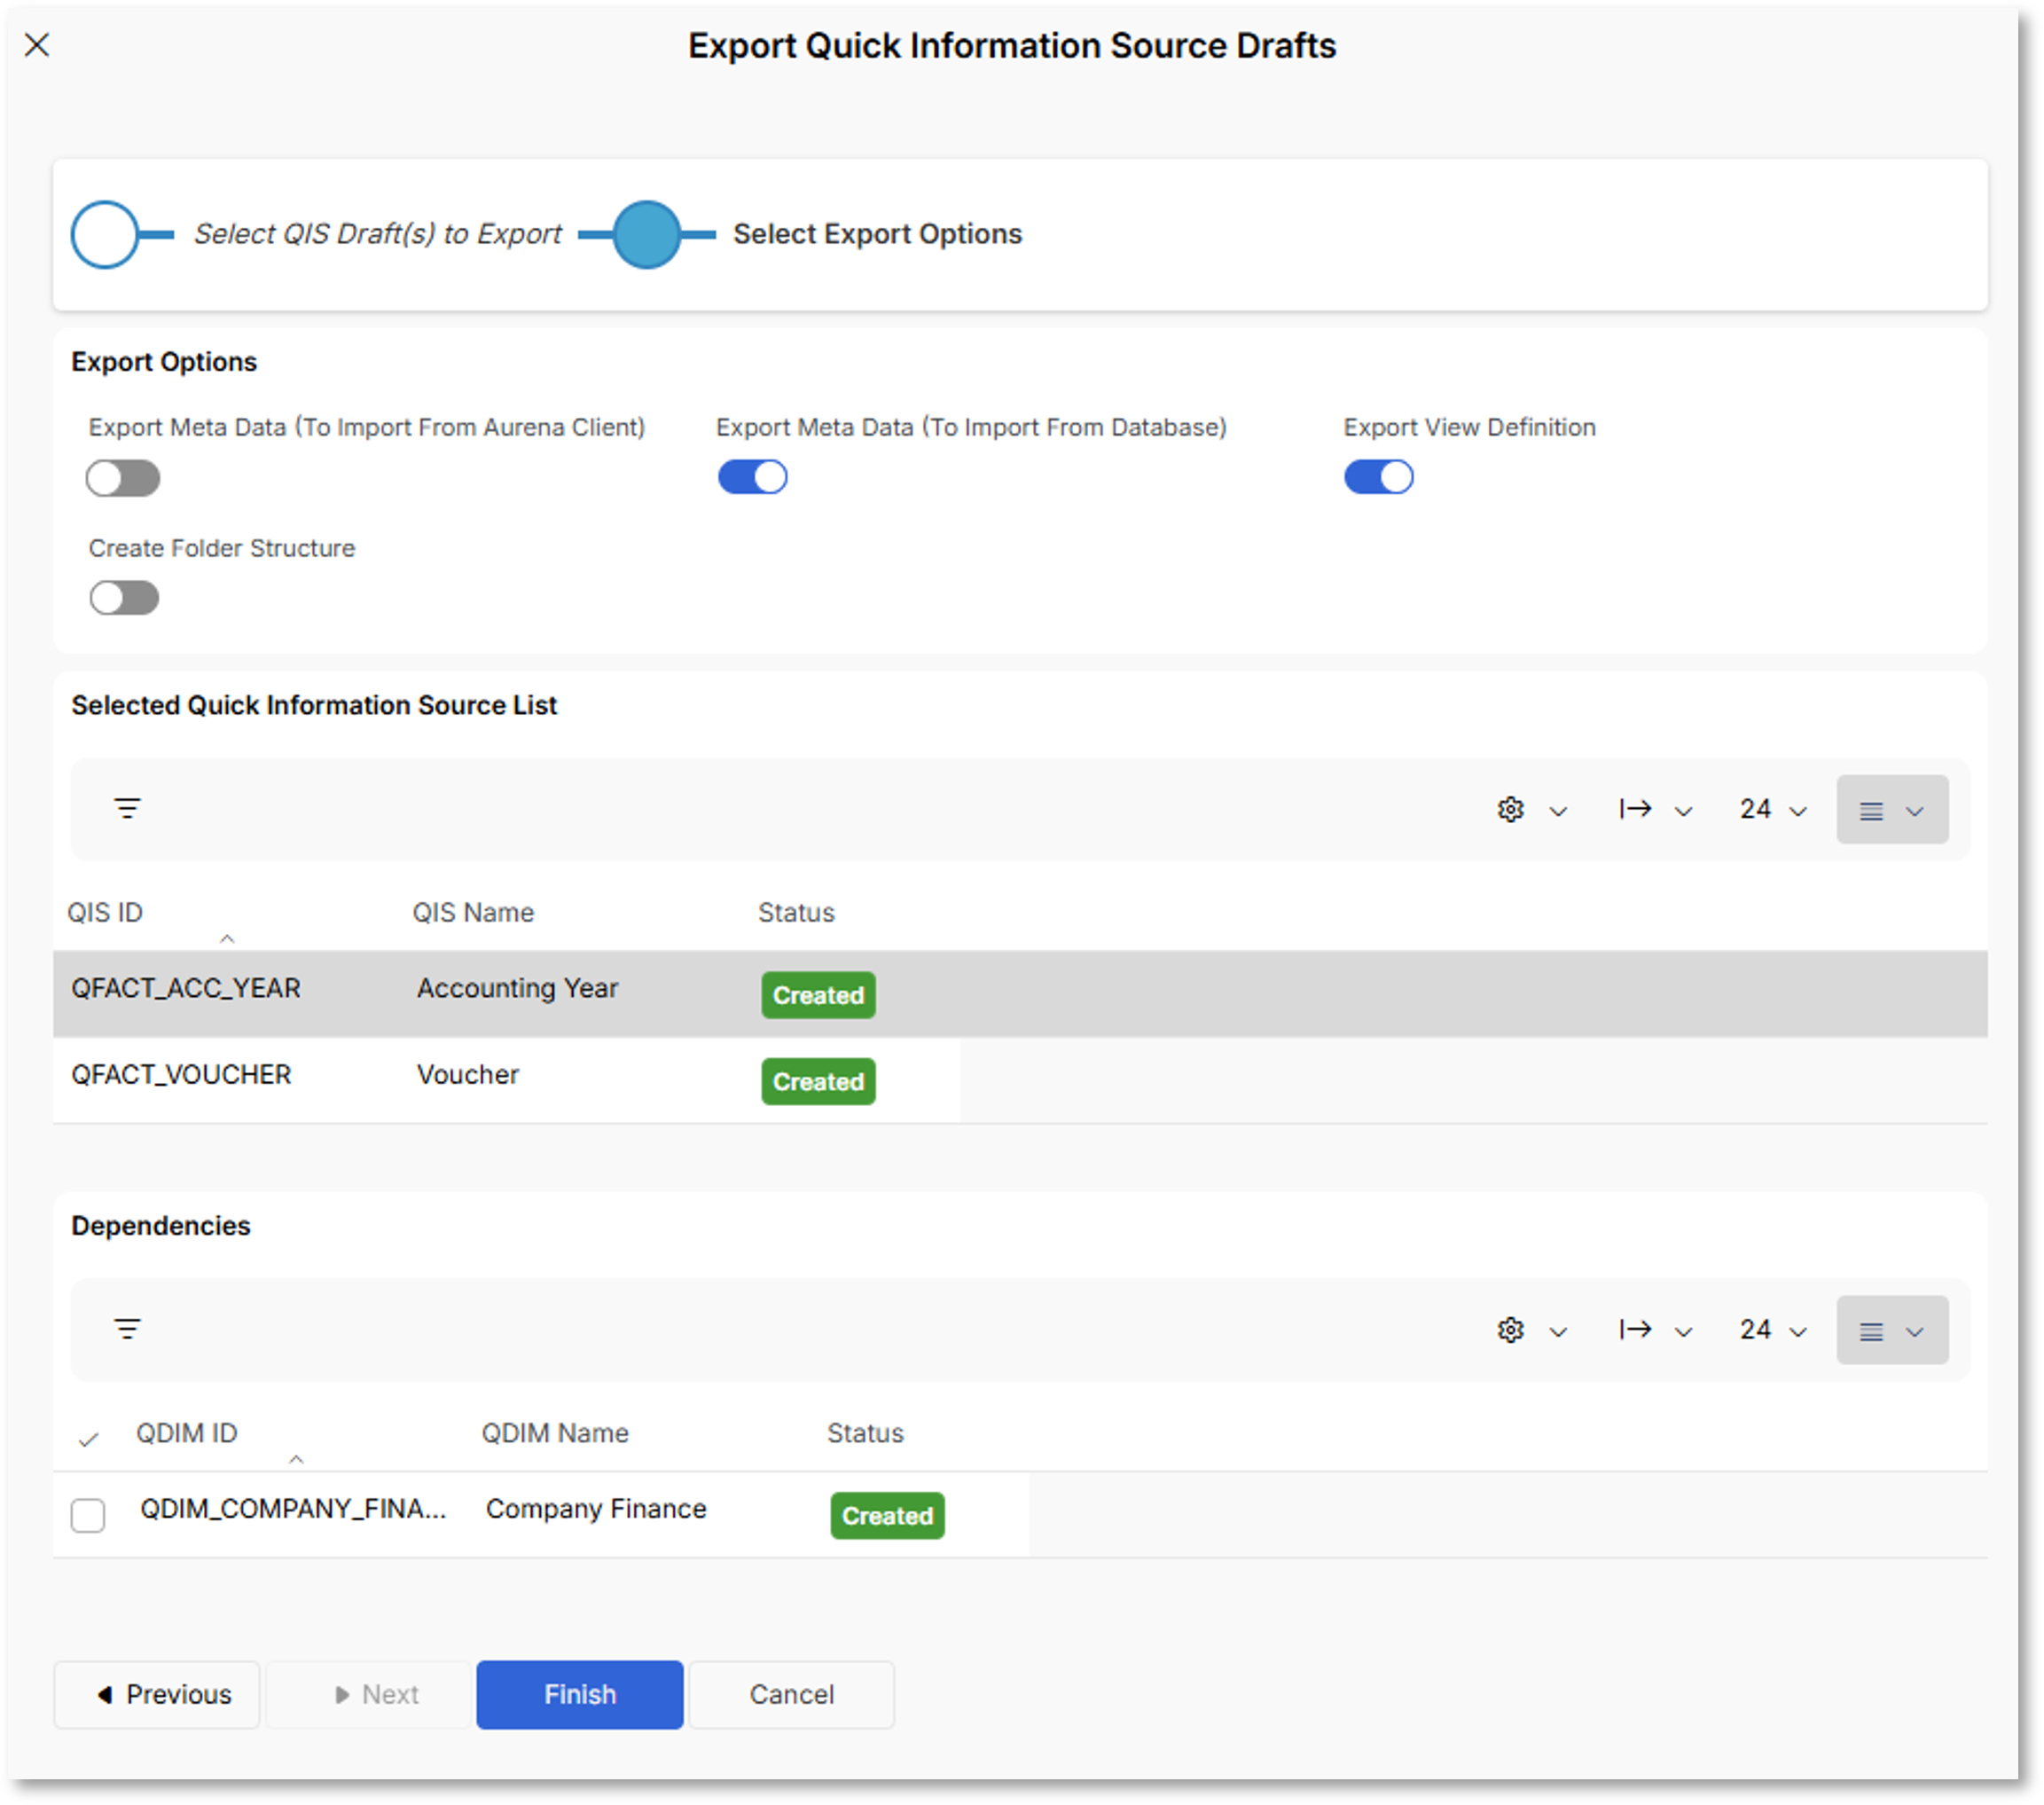
Task: Click the Accounting Year name cell
Action: (517, 988)
